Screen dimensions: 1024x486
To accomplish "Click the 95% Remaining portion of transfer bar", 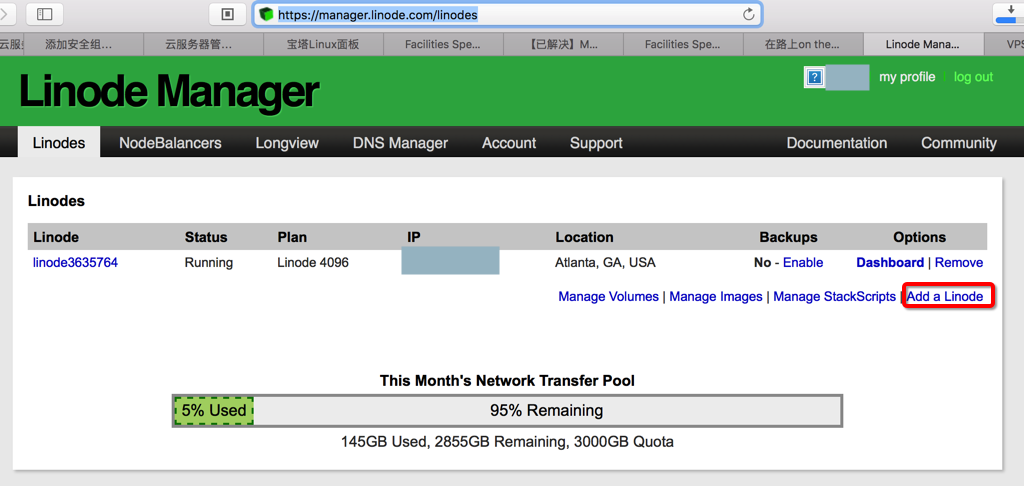I will coord(547,411).
